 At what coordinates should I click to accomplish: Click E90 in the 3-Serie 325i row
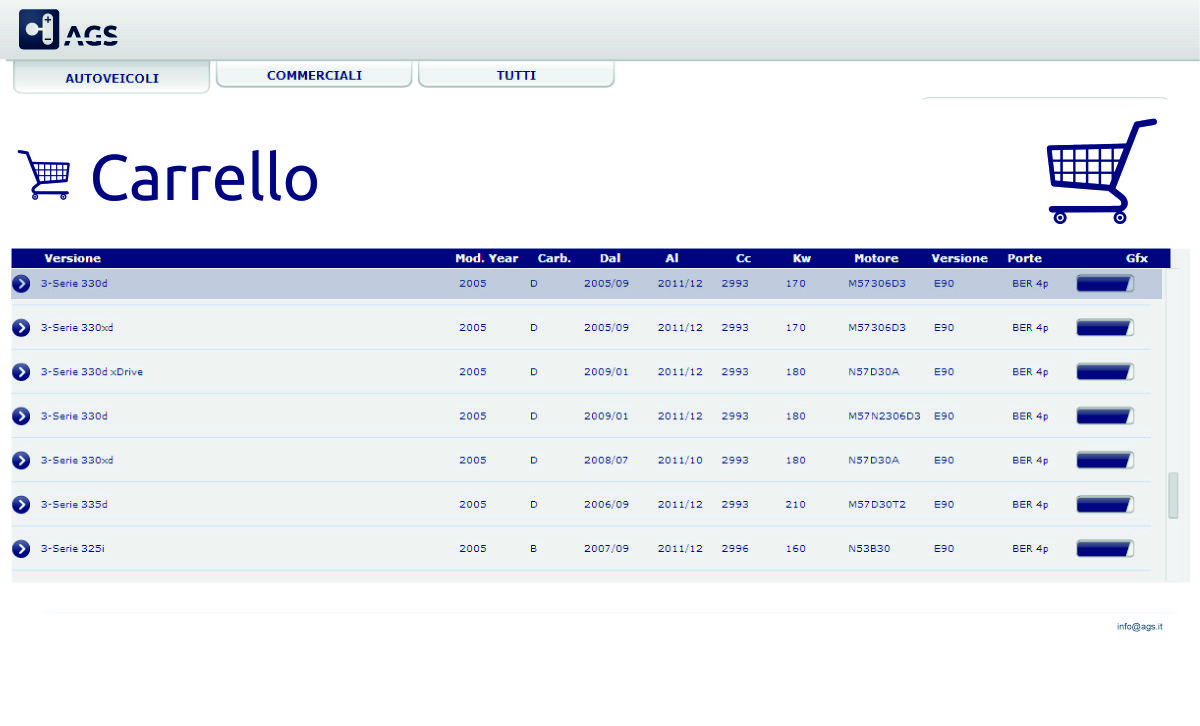click(944, 549)
